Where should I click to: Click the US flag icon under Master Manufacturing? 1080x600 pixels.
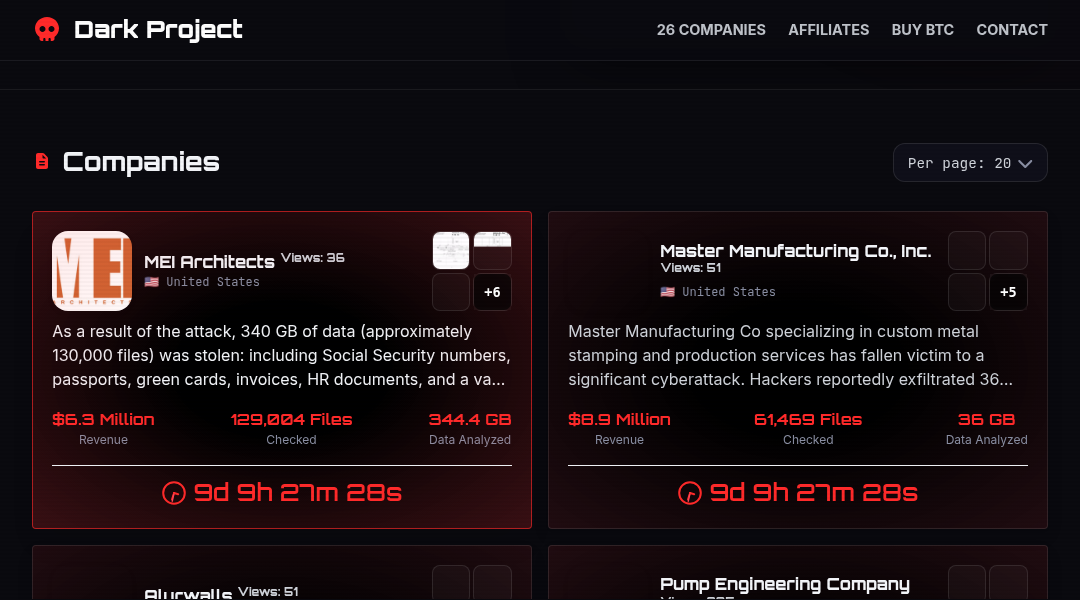667,292
